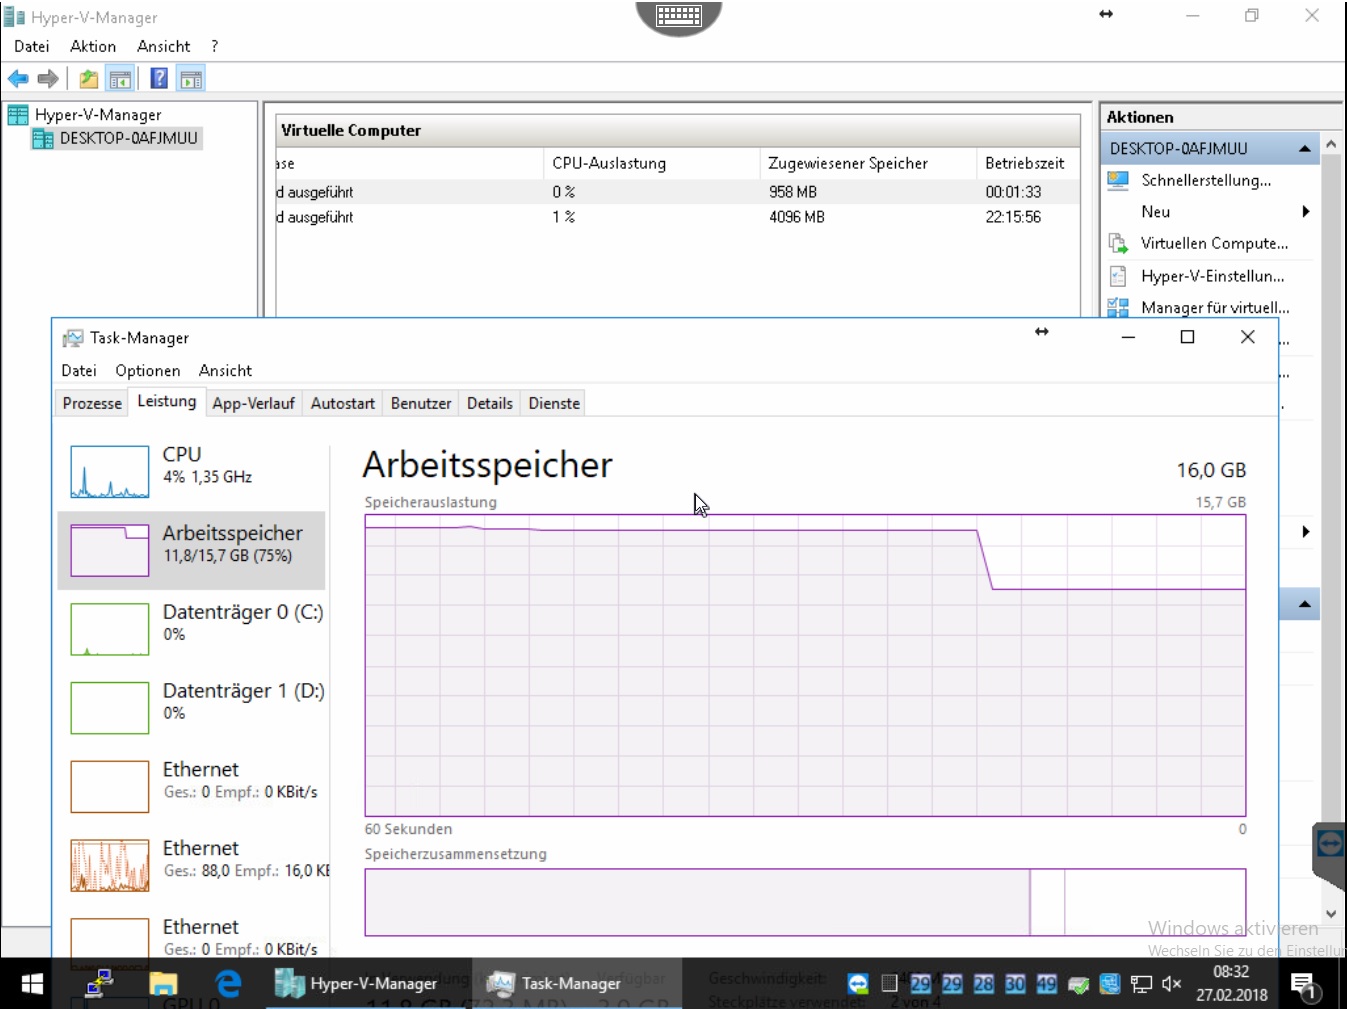1347x1009 pixels.
Task: Switch to the Dienste tab
Action: click(x=554, y=403)
